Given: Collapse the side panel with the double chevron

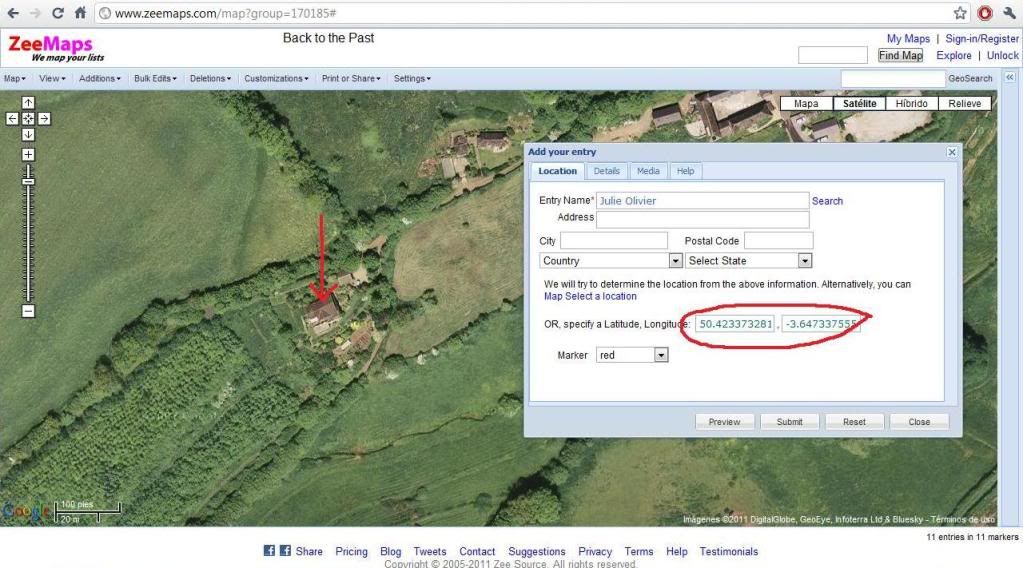Looking at the screenshot, I should (x=1009, y=77).
